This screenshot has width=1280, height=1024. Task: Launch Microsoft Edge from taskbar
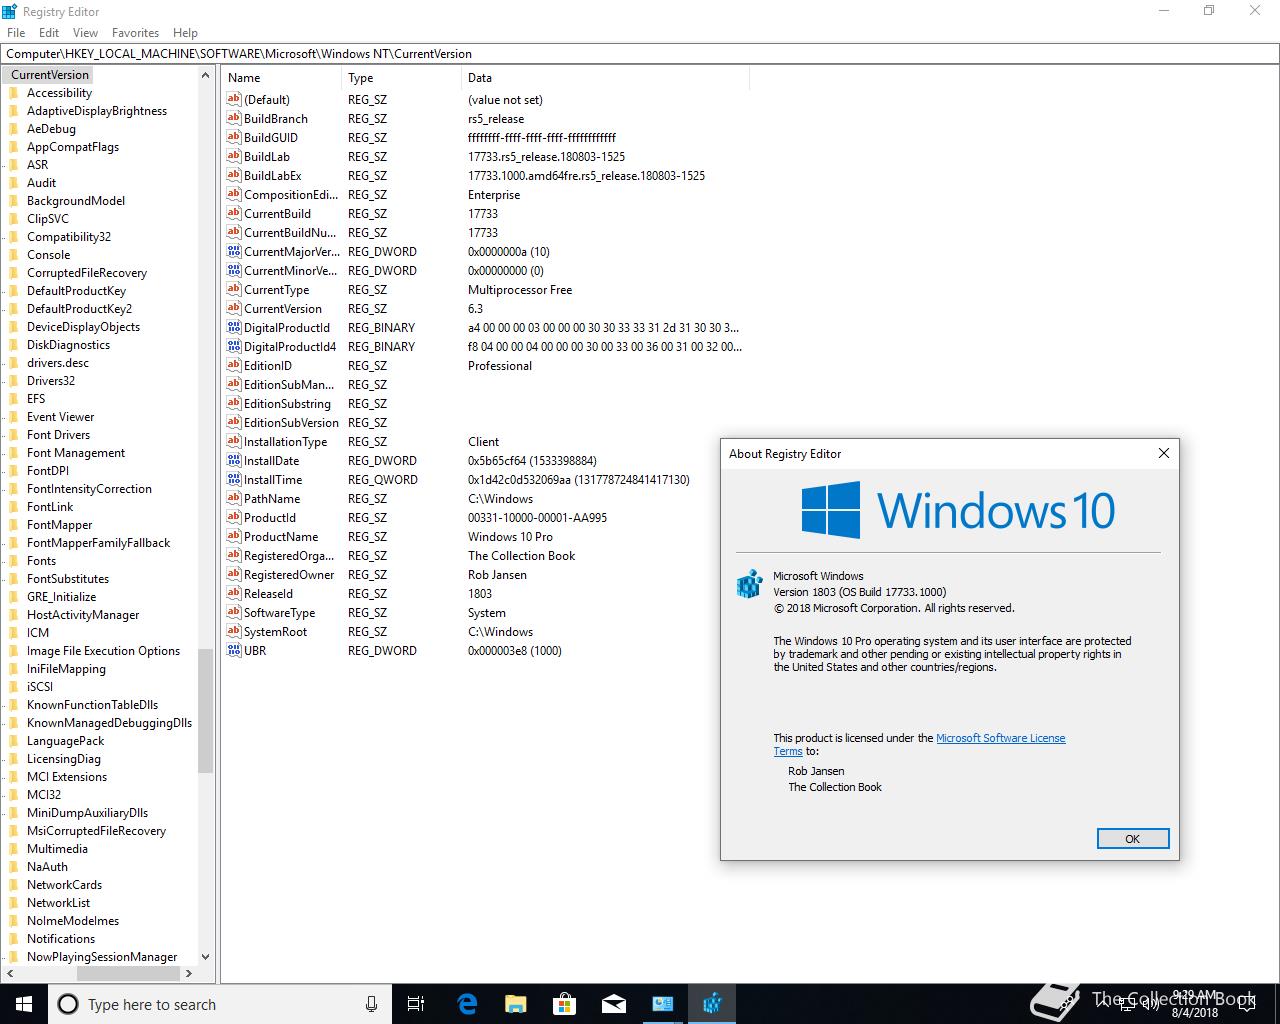click(x=467, y=1004)
